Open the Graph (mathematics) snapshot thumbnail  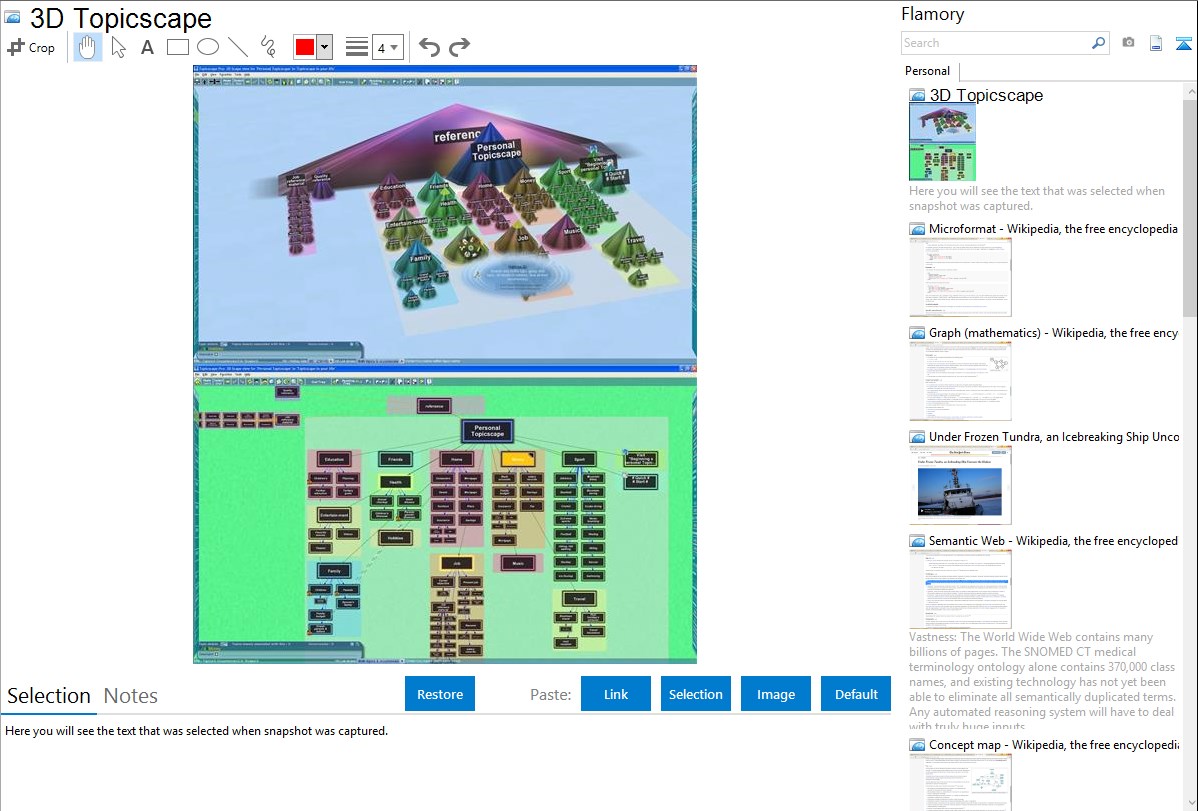[x=960, y=381]
